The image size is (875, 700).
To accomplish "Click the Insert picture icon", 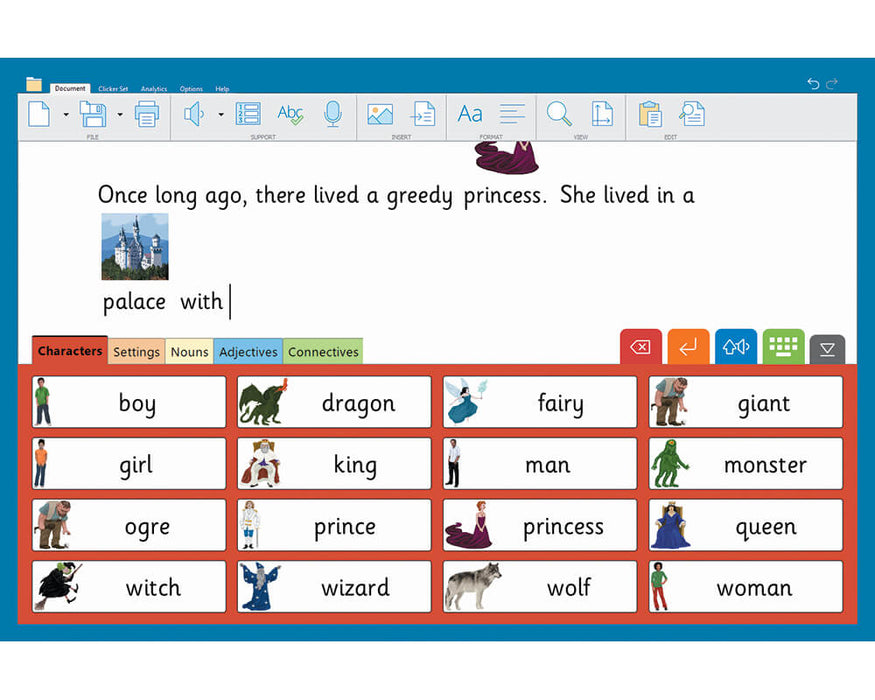I will pos(380,114).
